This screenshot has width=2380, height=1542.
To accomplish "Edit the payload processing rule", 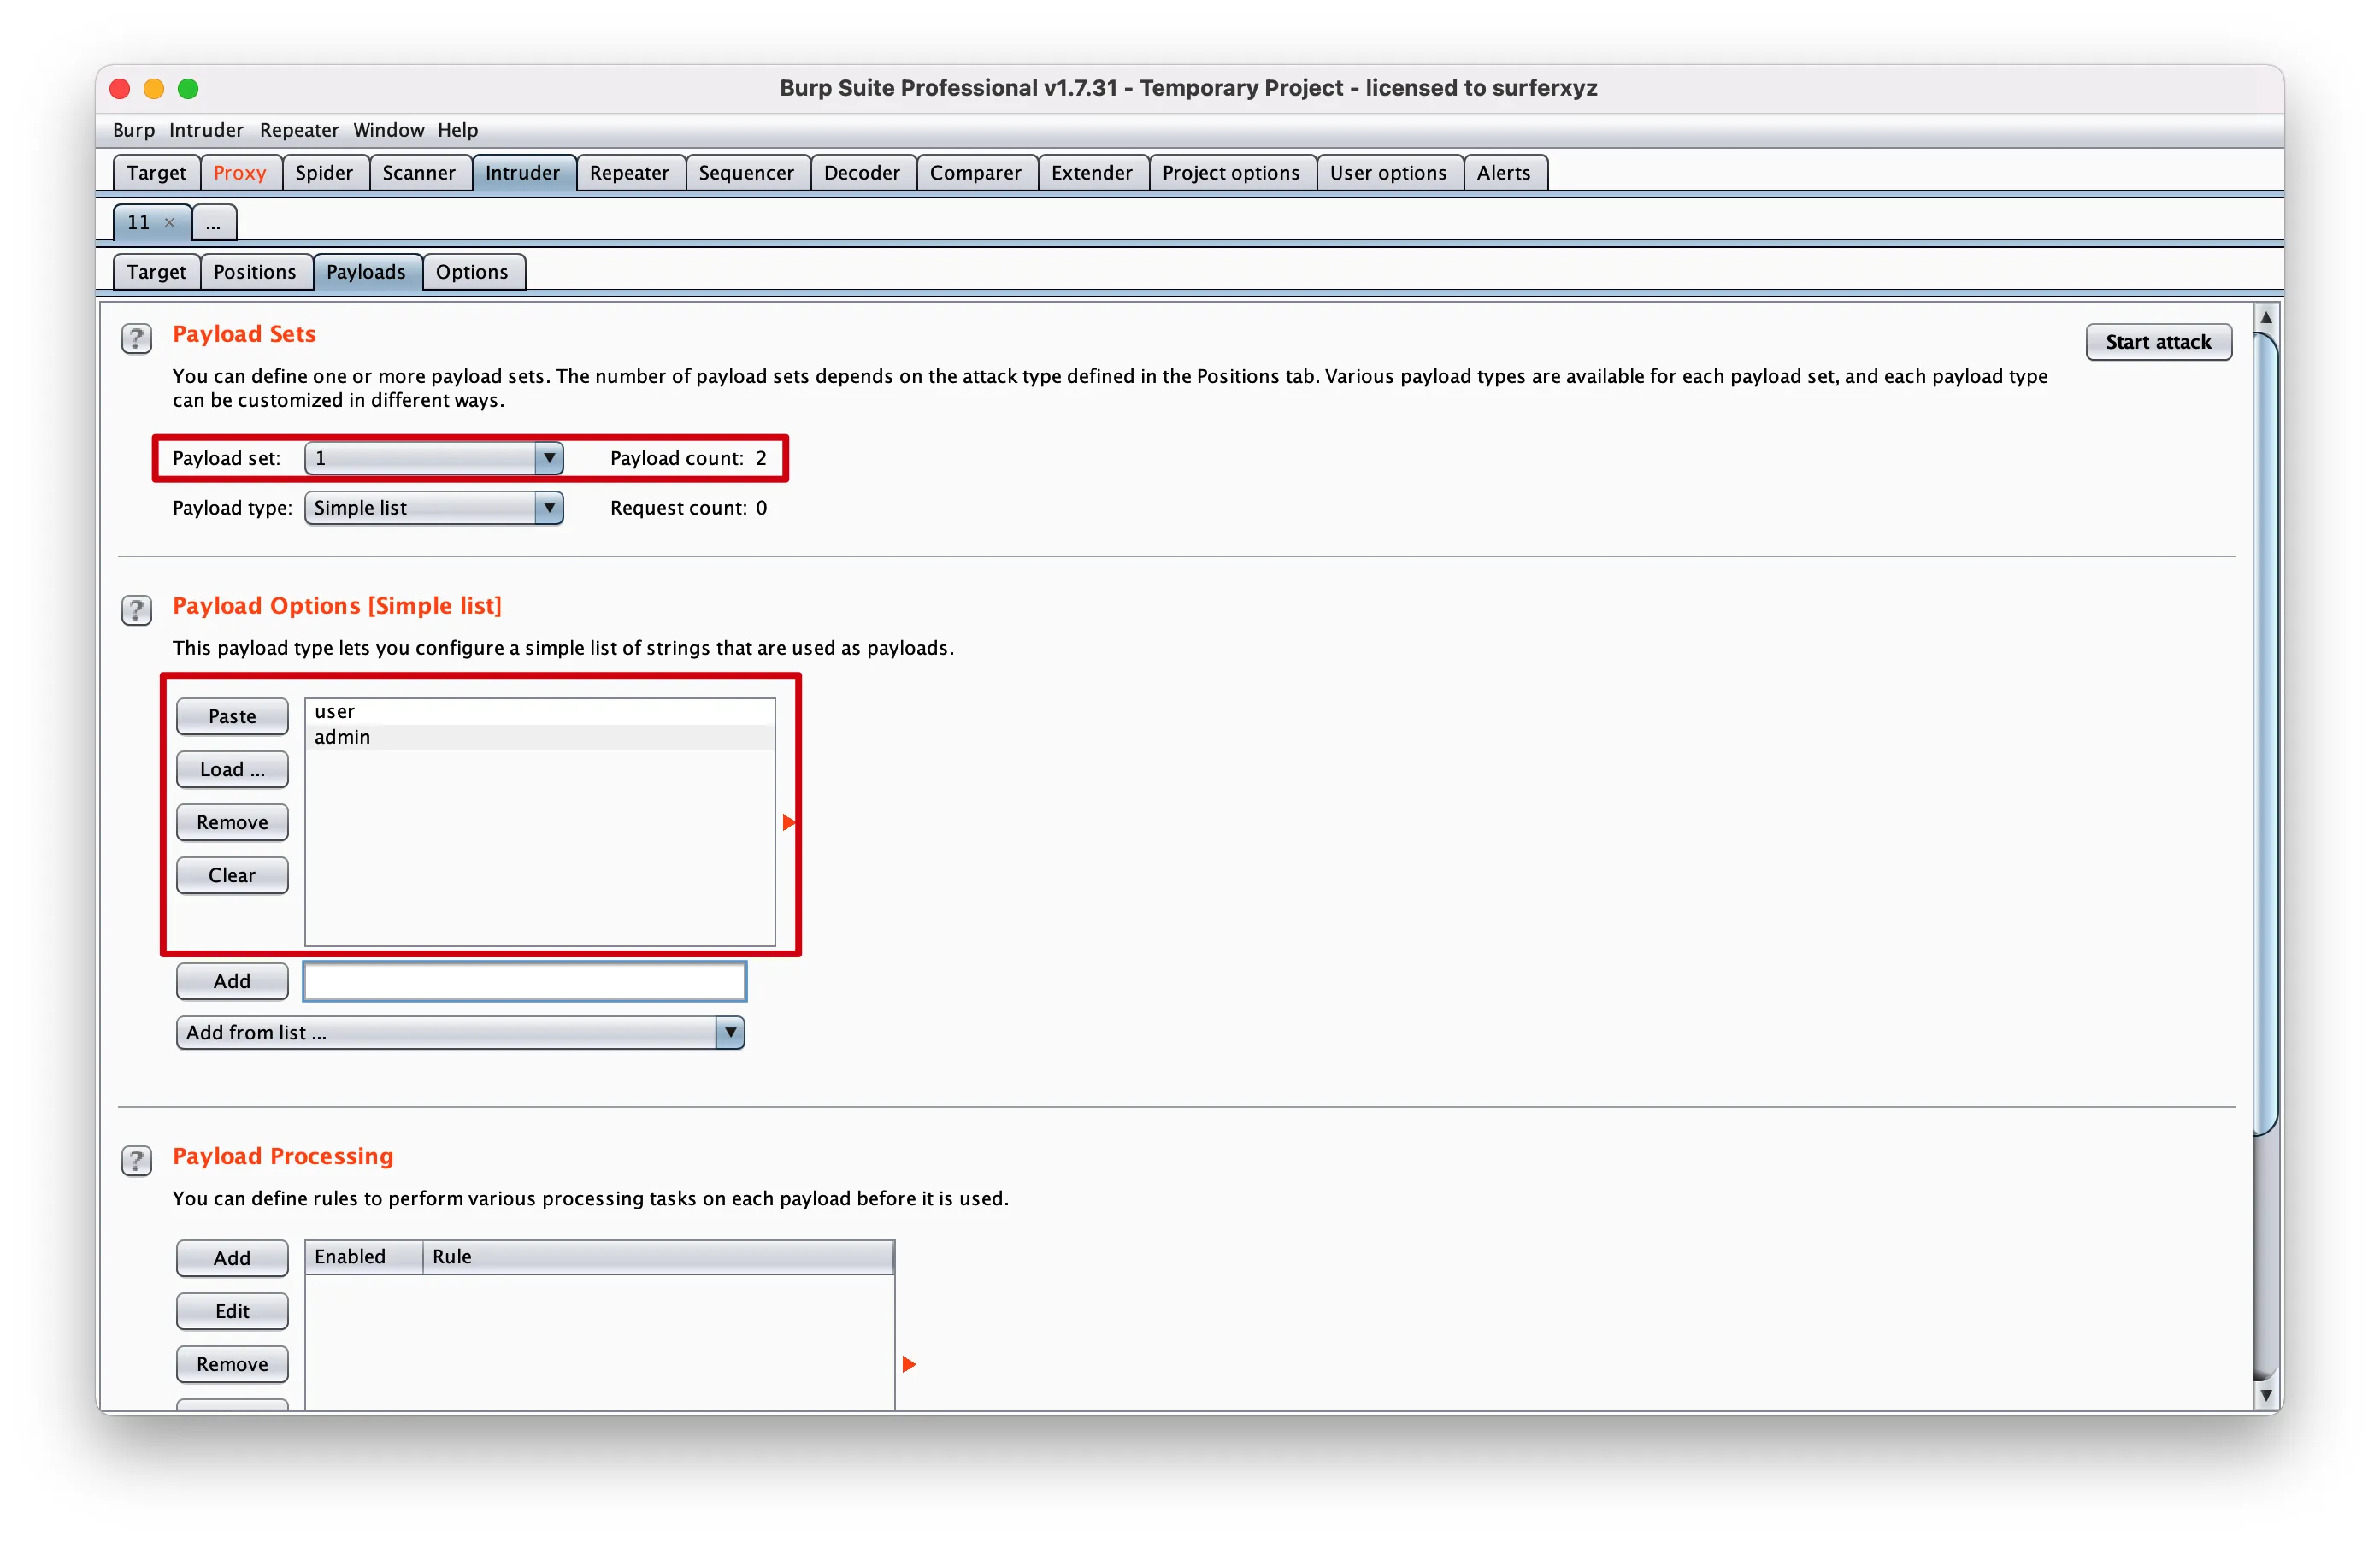I will (x=232, y=1311).
